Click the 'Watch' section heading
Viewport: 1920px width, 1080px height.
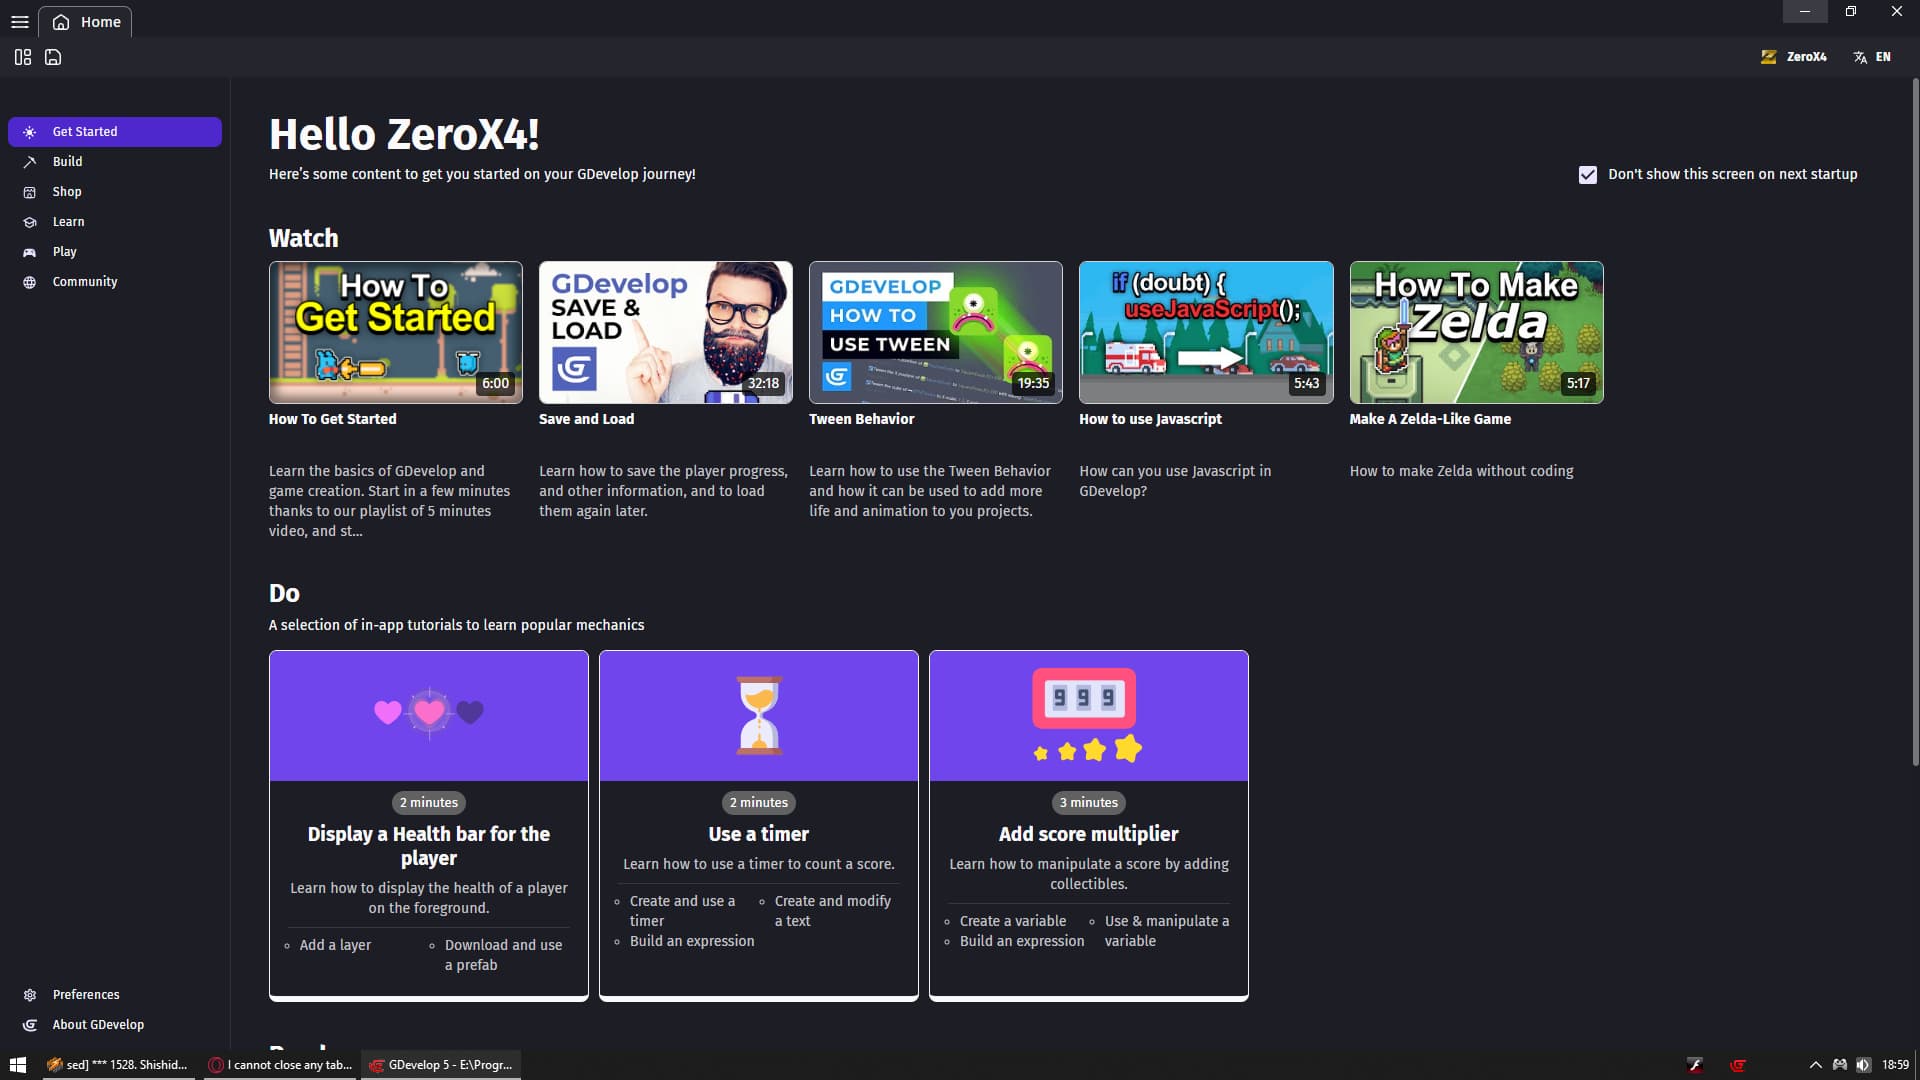coord(304,239)
